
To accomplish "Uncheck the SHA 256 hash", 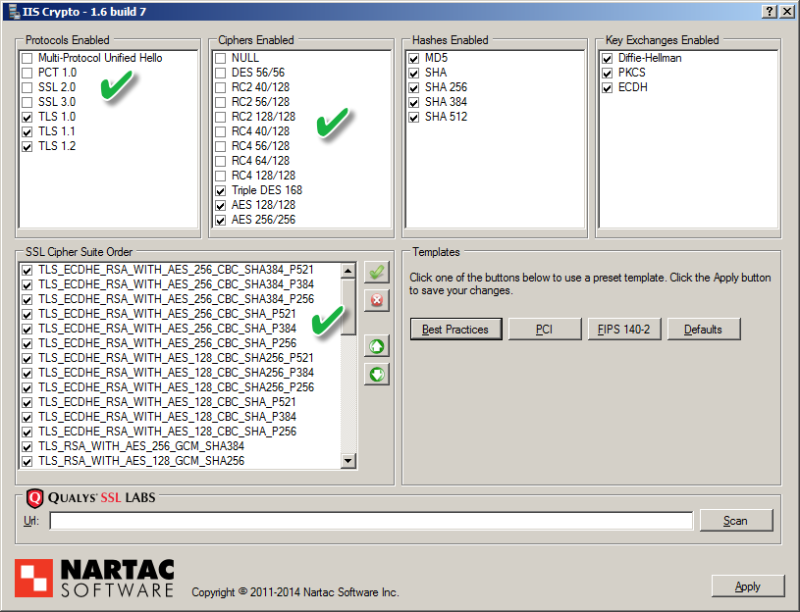I will click(414, 88).
